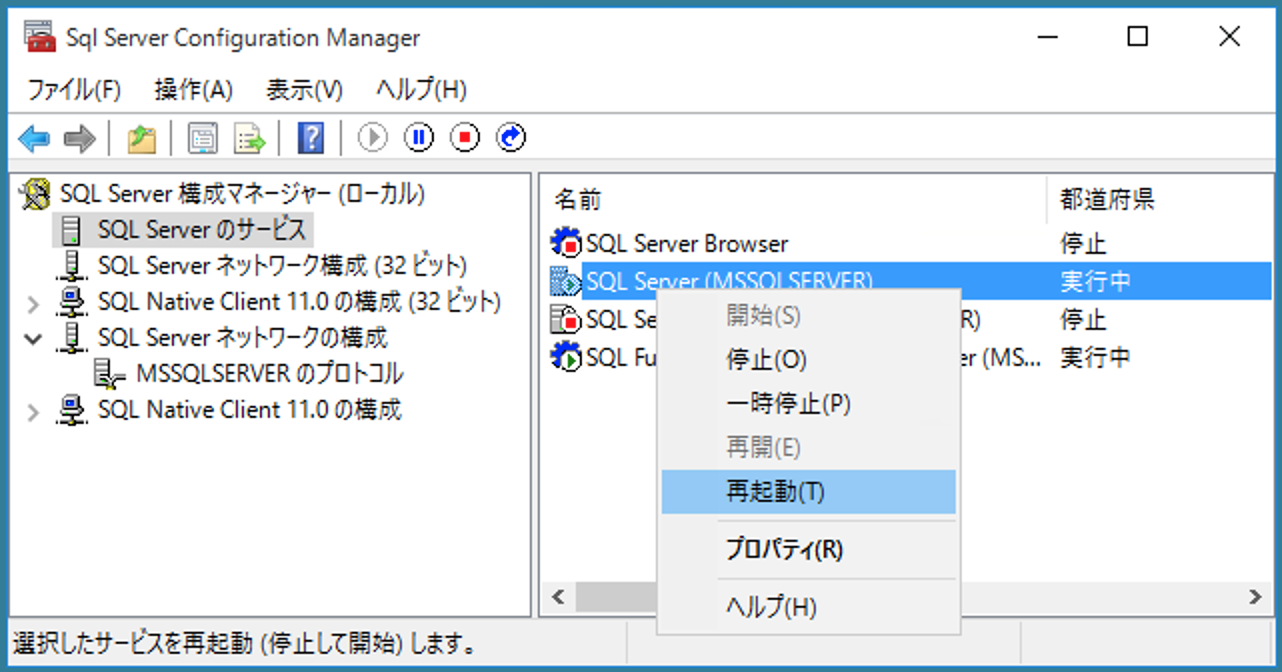Click the SQL Full-text Filter Daemon icon
This screenshot has width=1282, height=672.
point(566,357)
